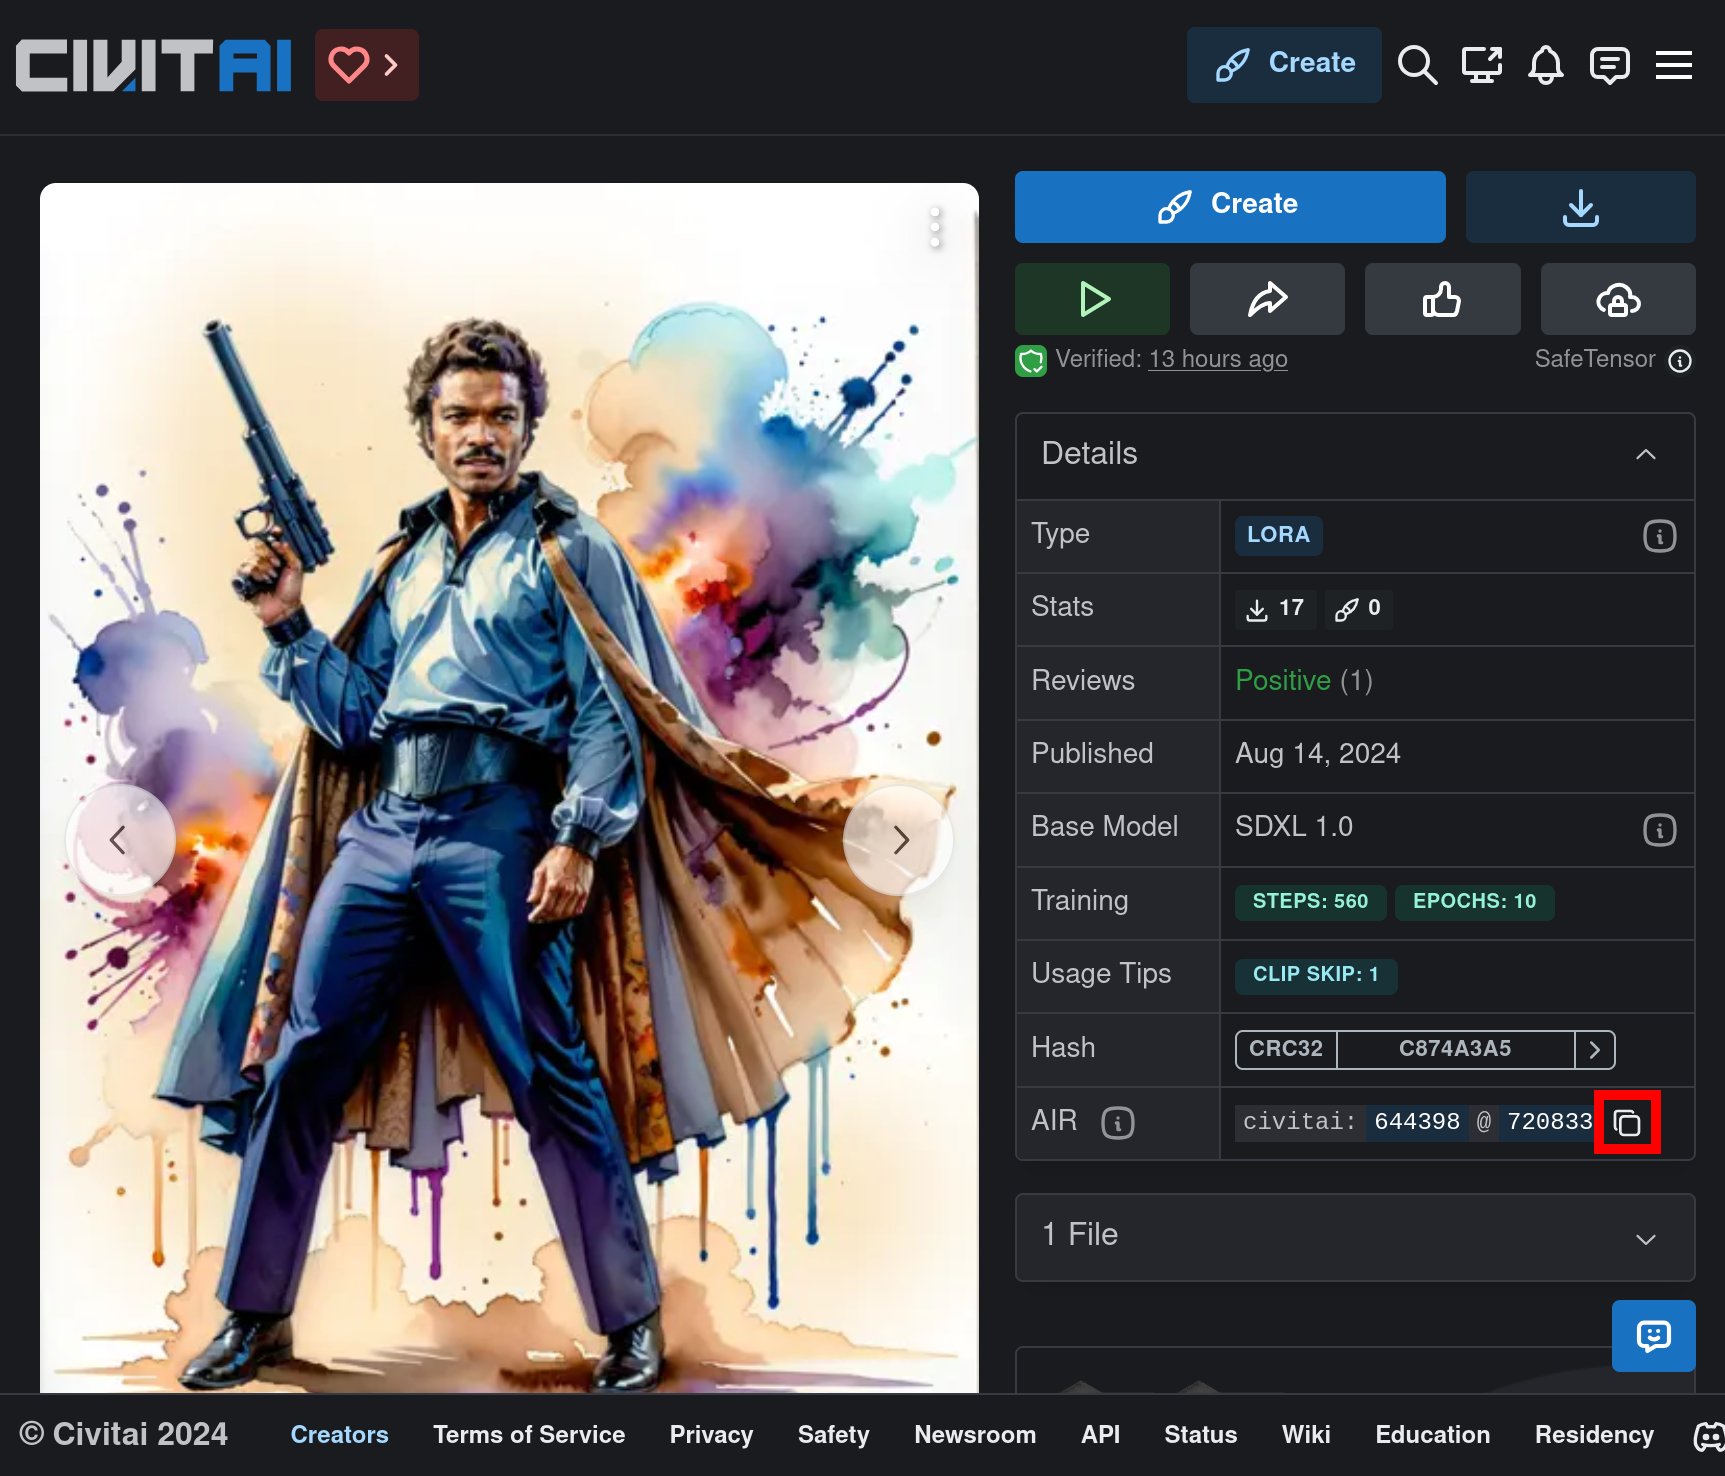Click the published date Aug 14, 2024

pos(1317,754)
